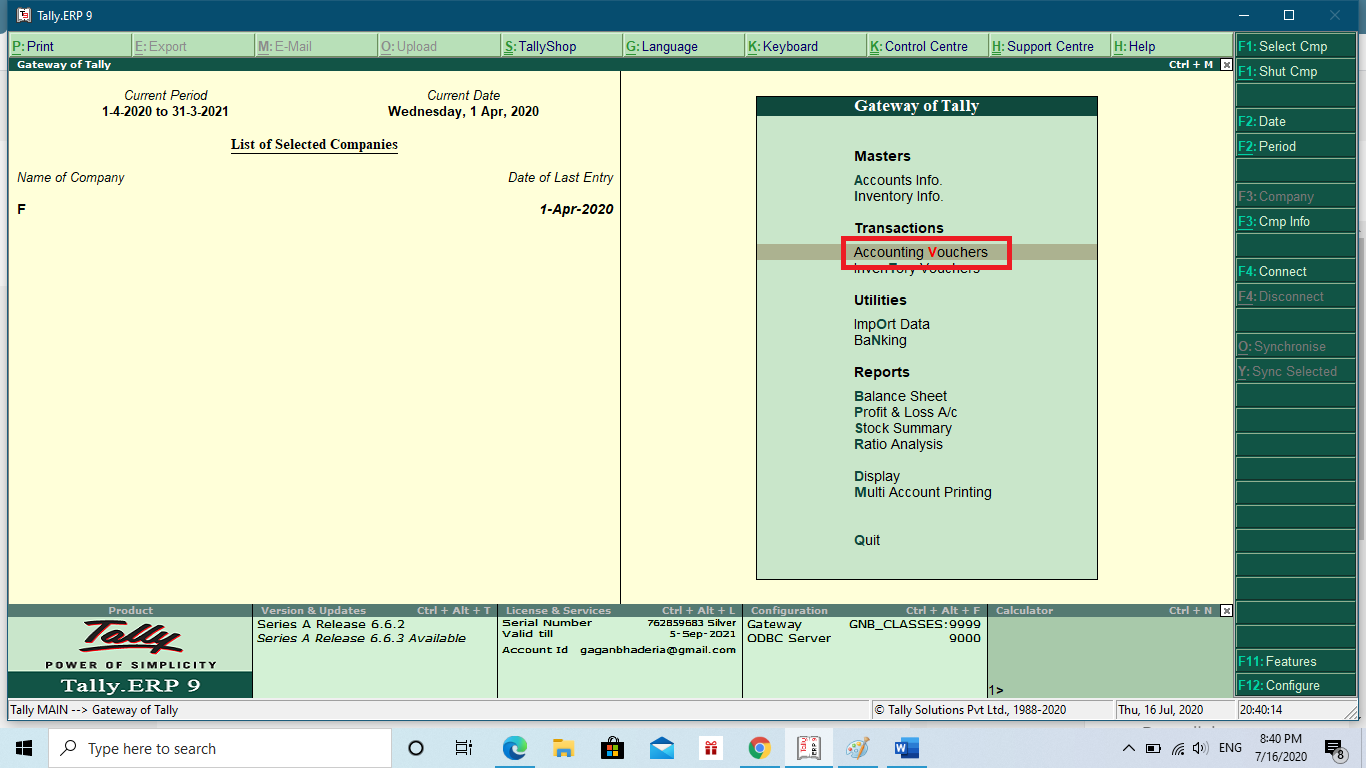
Task: Click F1: Shut Cmp button
Action: click(x=1296, y=71)
